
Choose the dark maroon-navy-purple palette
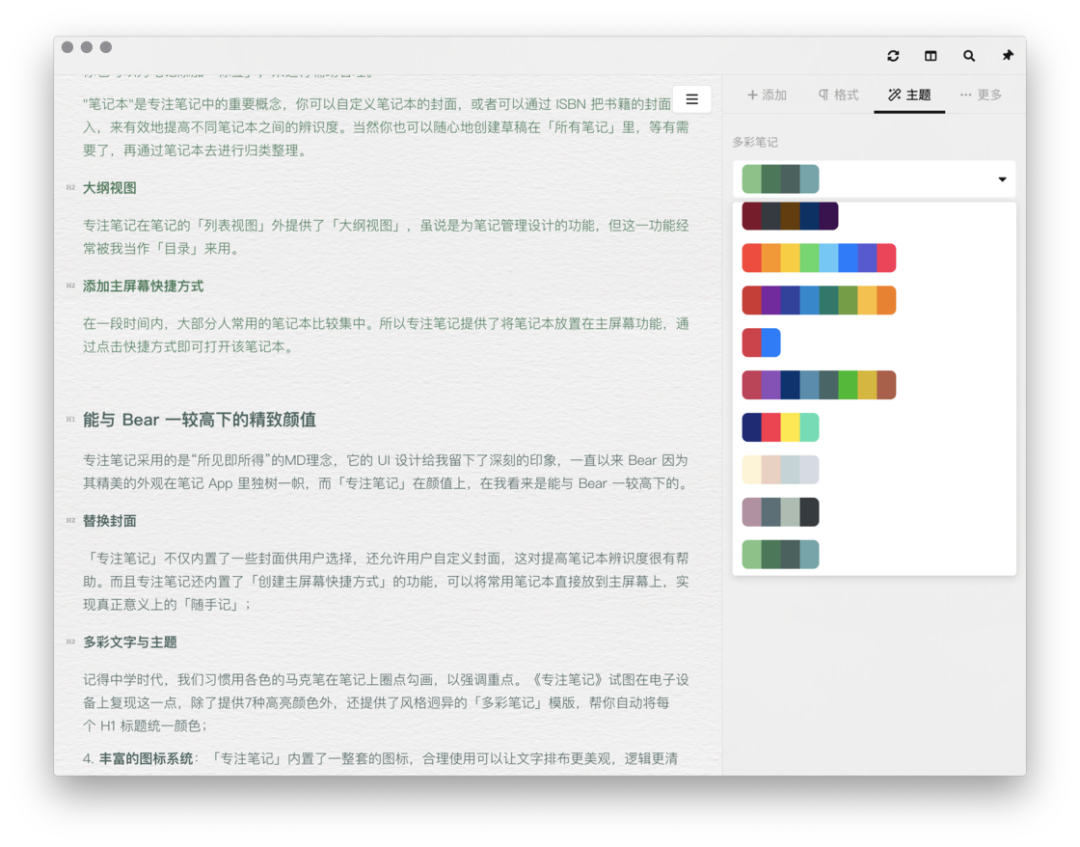[789, 216]
